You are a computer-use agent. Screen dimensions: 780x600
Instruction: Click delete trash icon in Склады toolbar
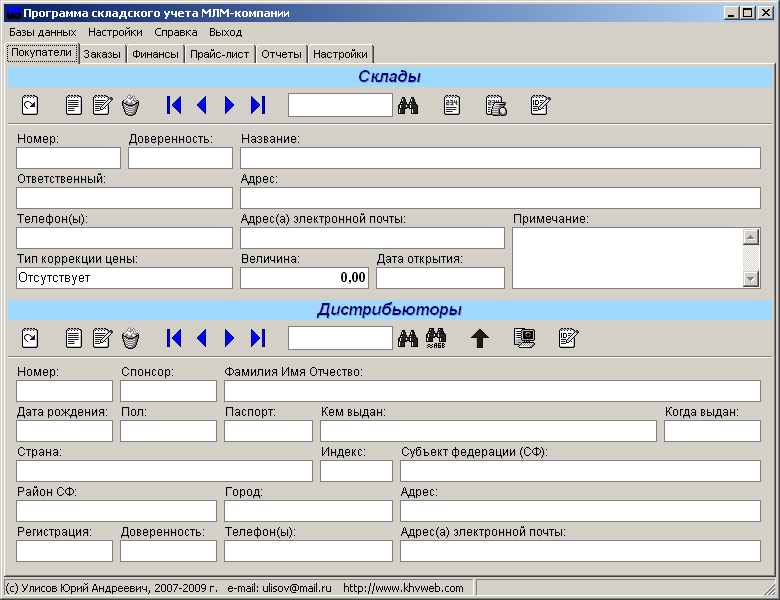point(130,105)
